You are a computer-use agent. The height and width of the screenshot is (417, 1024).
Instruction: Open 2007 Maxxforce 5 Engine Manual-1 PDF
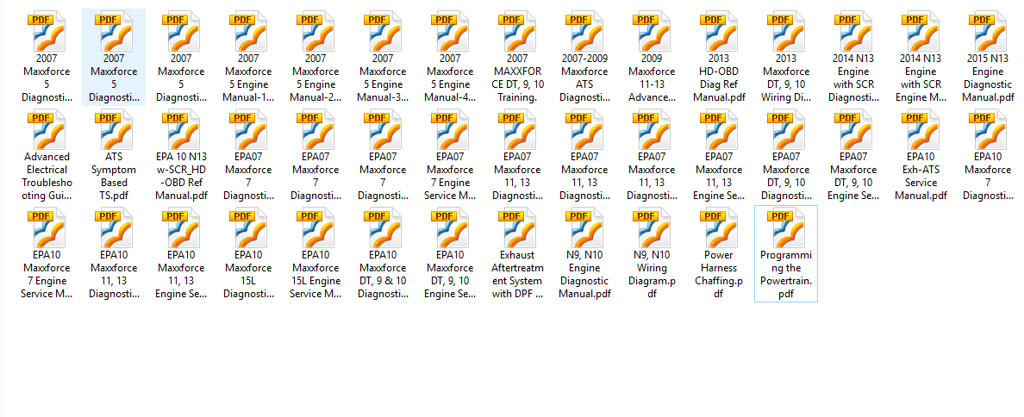pyautogui.click(x=248, y=57)
